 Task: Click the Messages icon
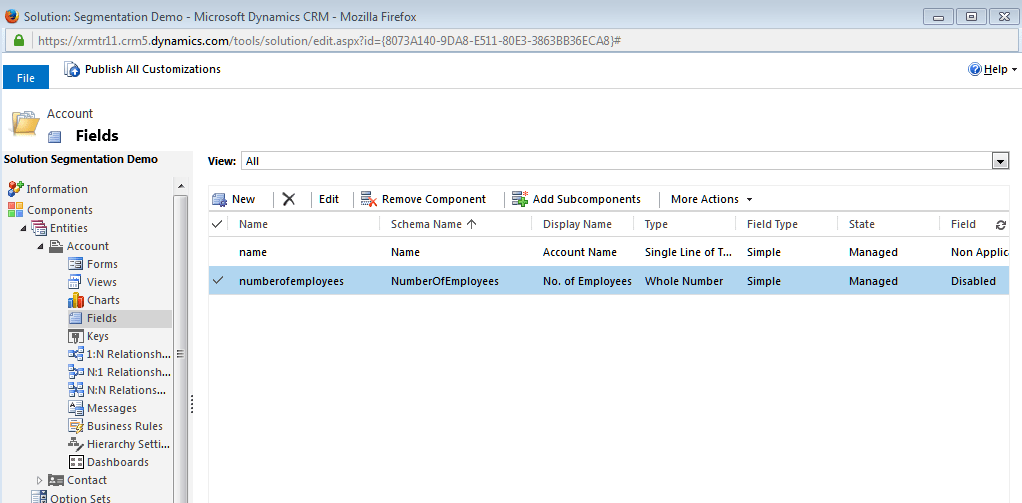coord(76,408)
